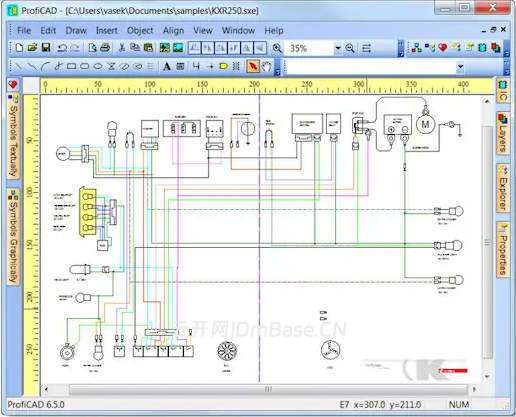Open the File menu
516x417 pixels.
click(24, 31)
